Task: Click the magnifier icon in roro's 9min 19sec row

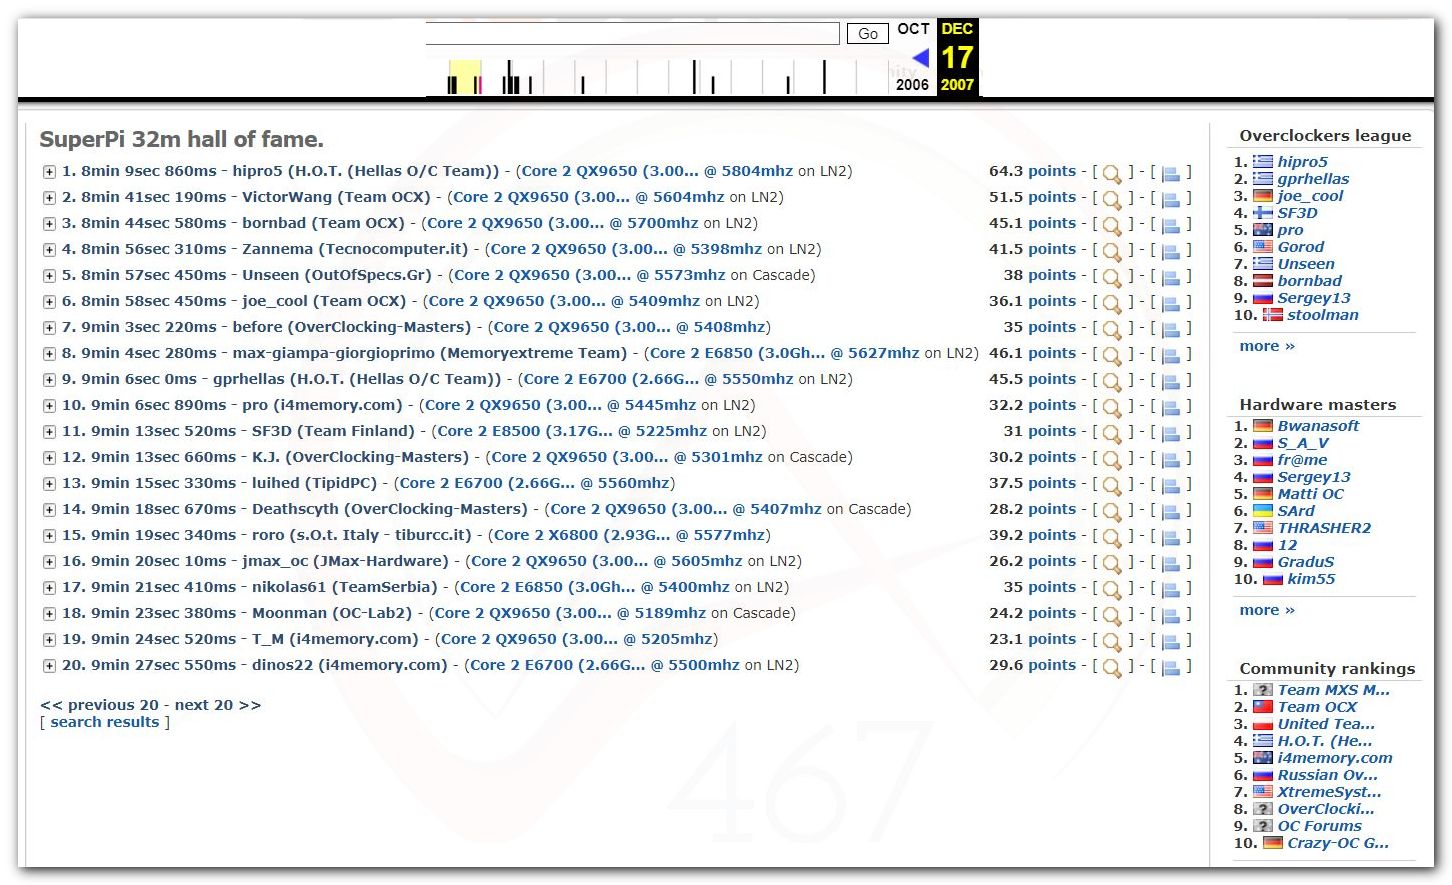Action: (x=1111, y=537)
